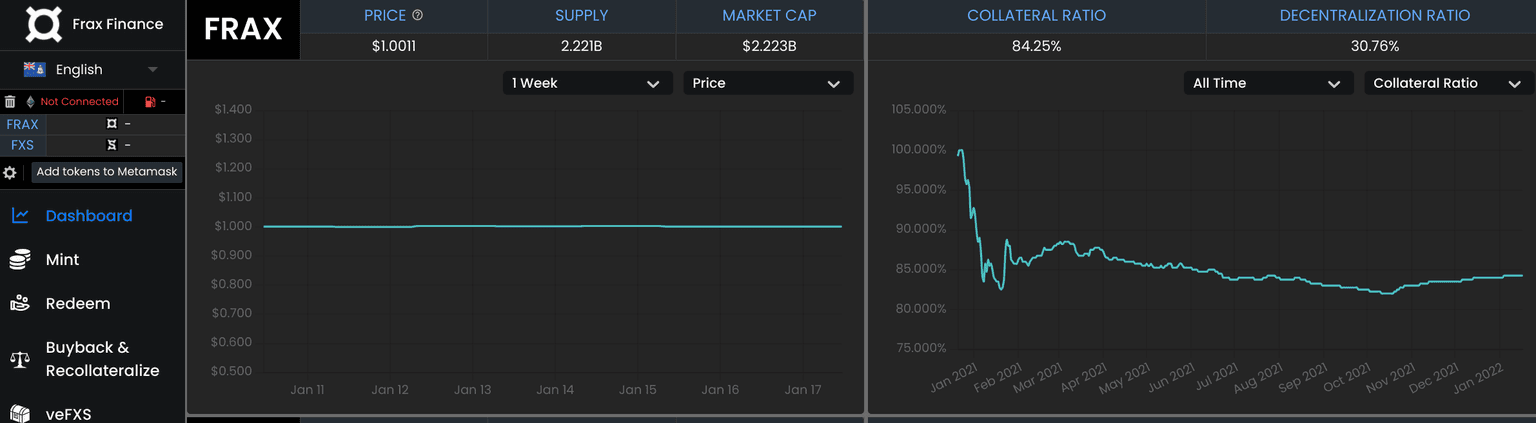The width and height of the screenshot is (1536, 423).
Task: Open the veFXS menu item
Action: pos(68,413)
